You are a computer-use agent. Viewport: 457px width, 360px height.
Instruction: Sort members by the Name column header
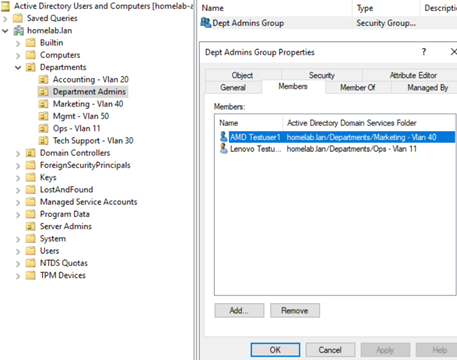[249, 123]
